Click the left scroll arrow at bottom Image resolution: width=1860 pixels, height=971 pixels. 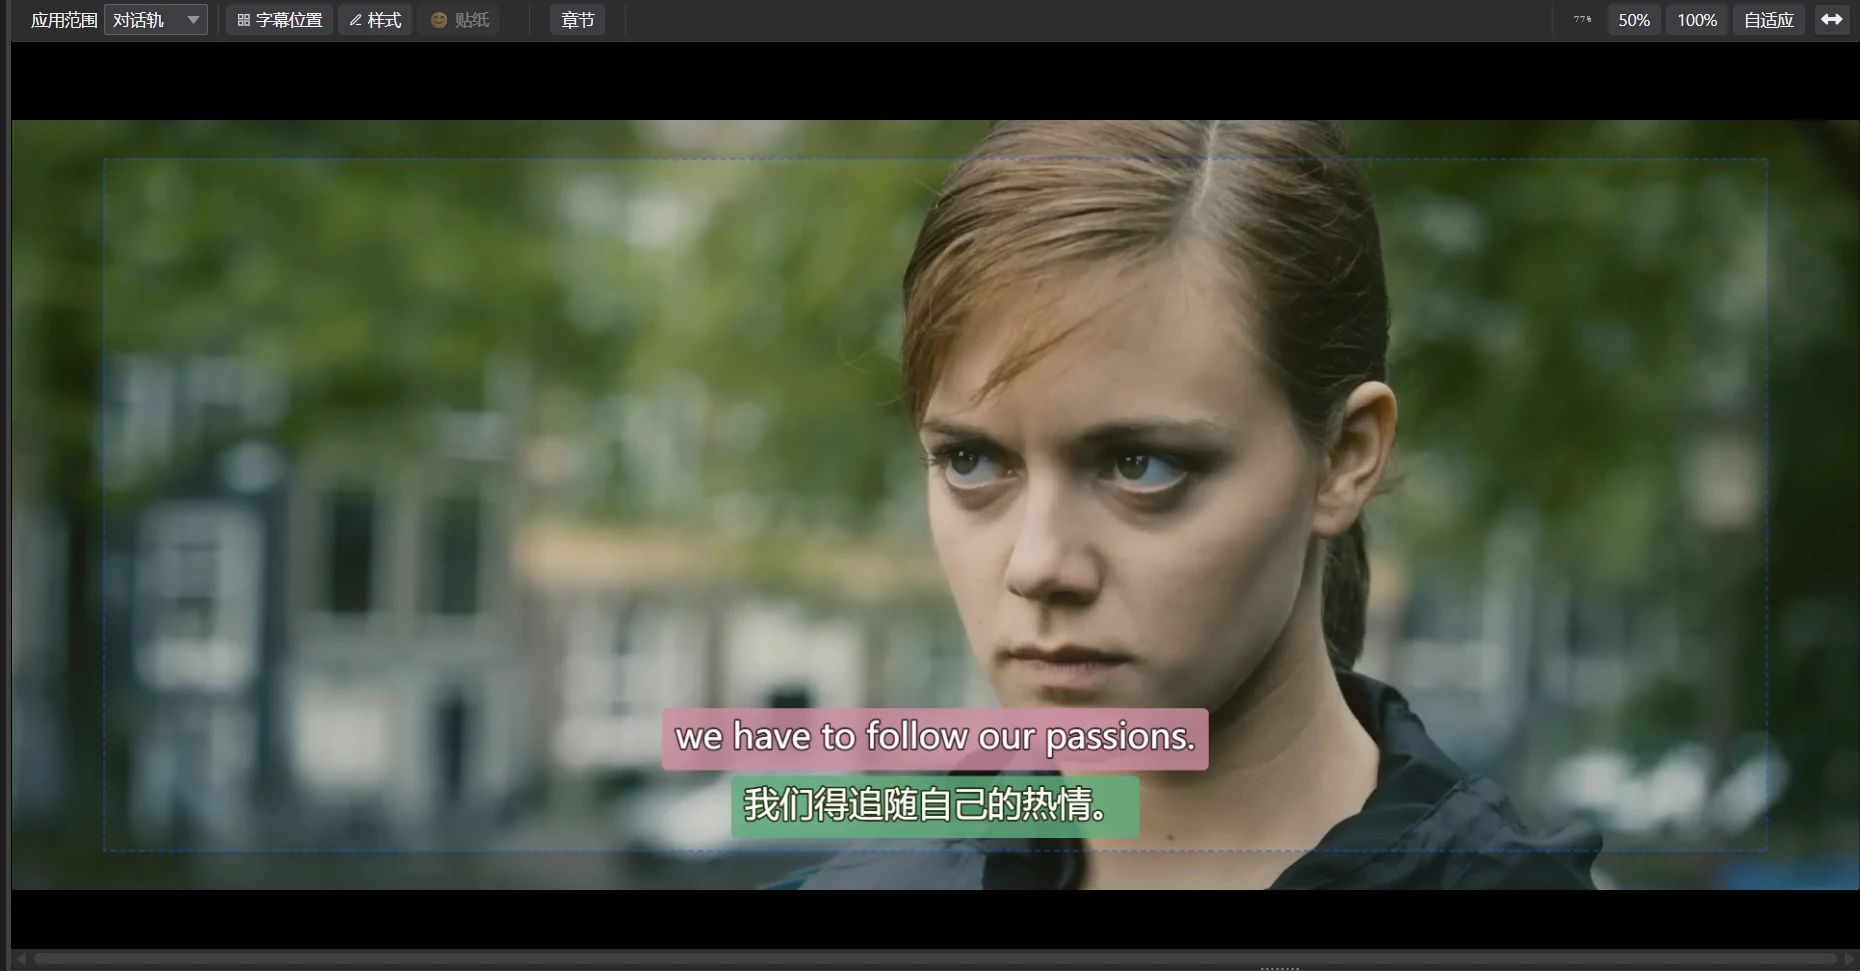(21, 959)
